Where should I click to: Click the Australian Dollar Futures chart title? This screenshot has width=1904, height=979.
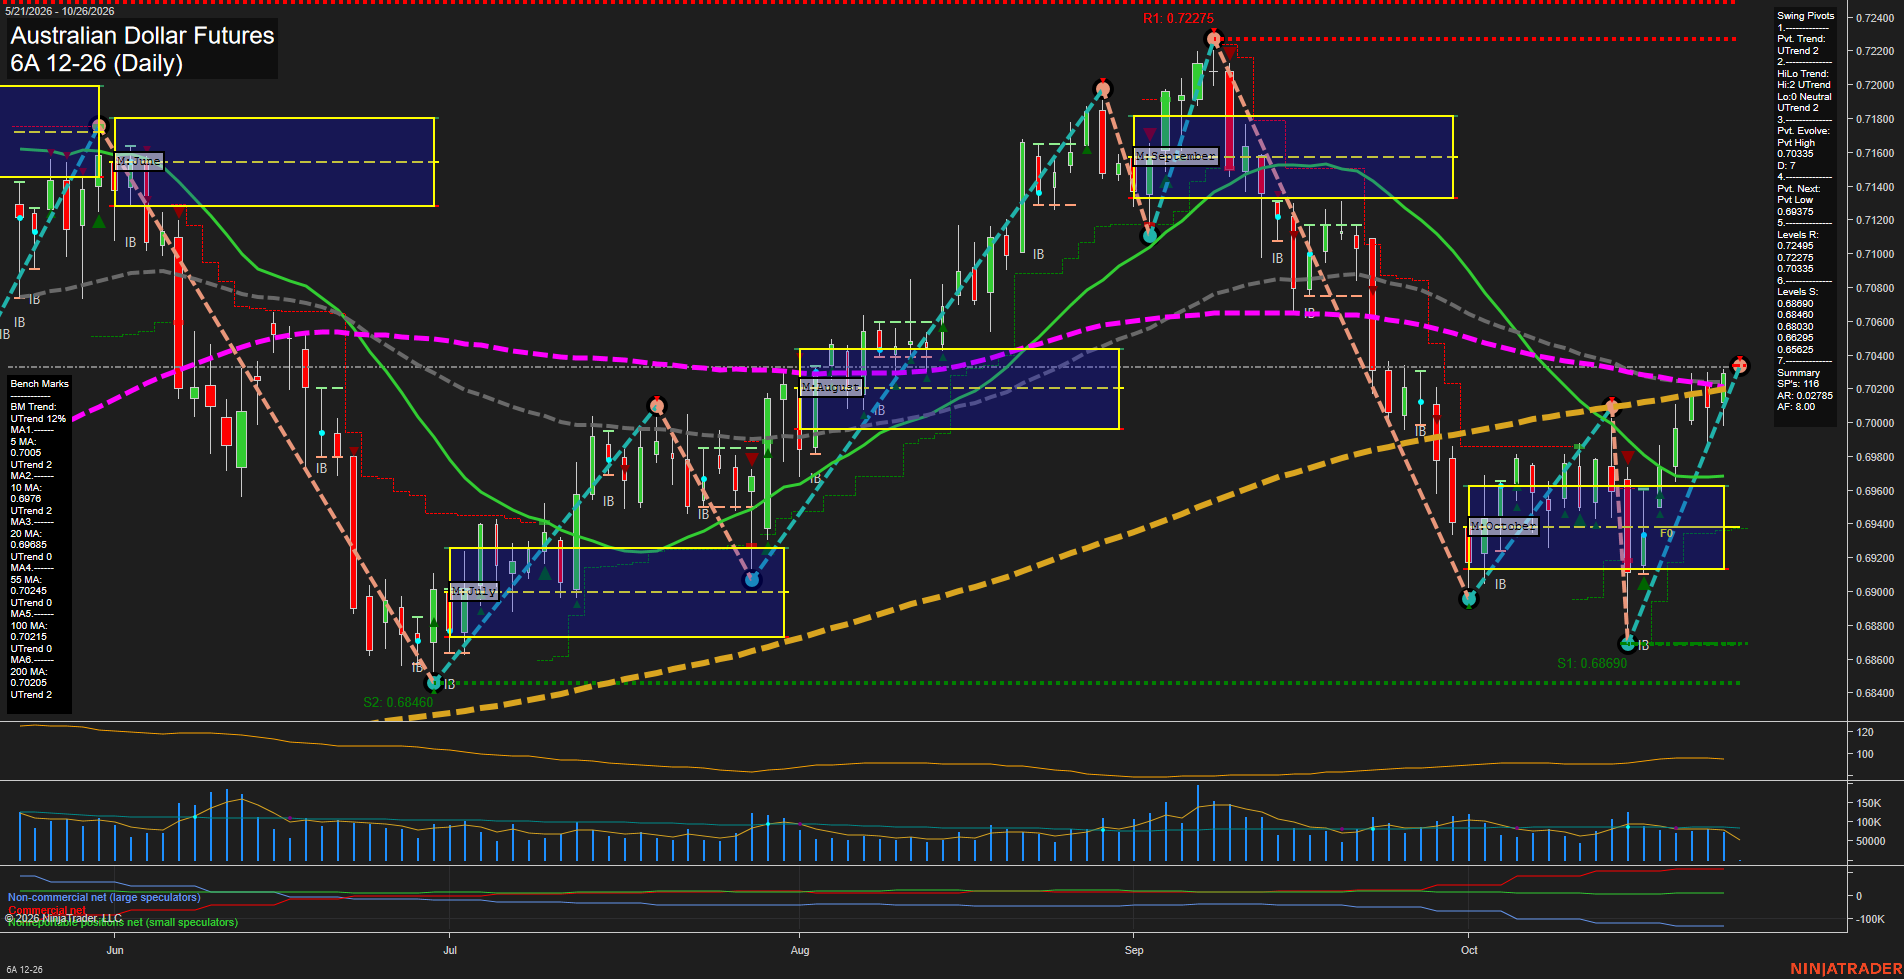tap(142, 36)
